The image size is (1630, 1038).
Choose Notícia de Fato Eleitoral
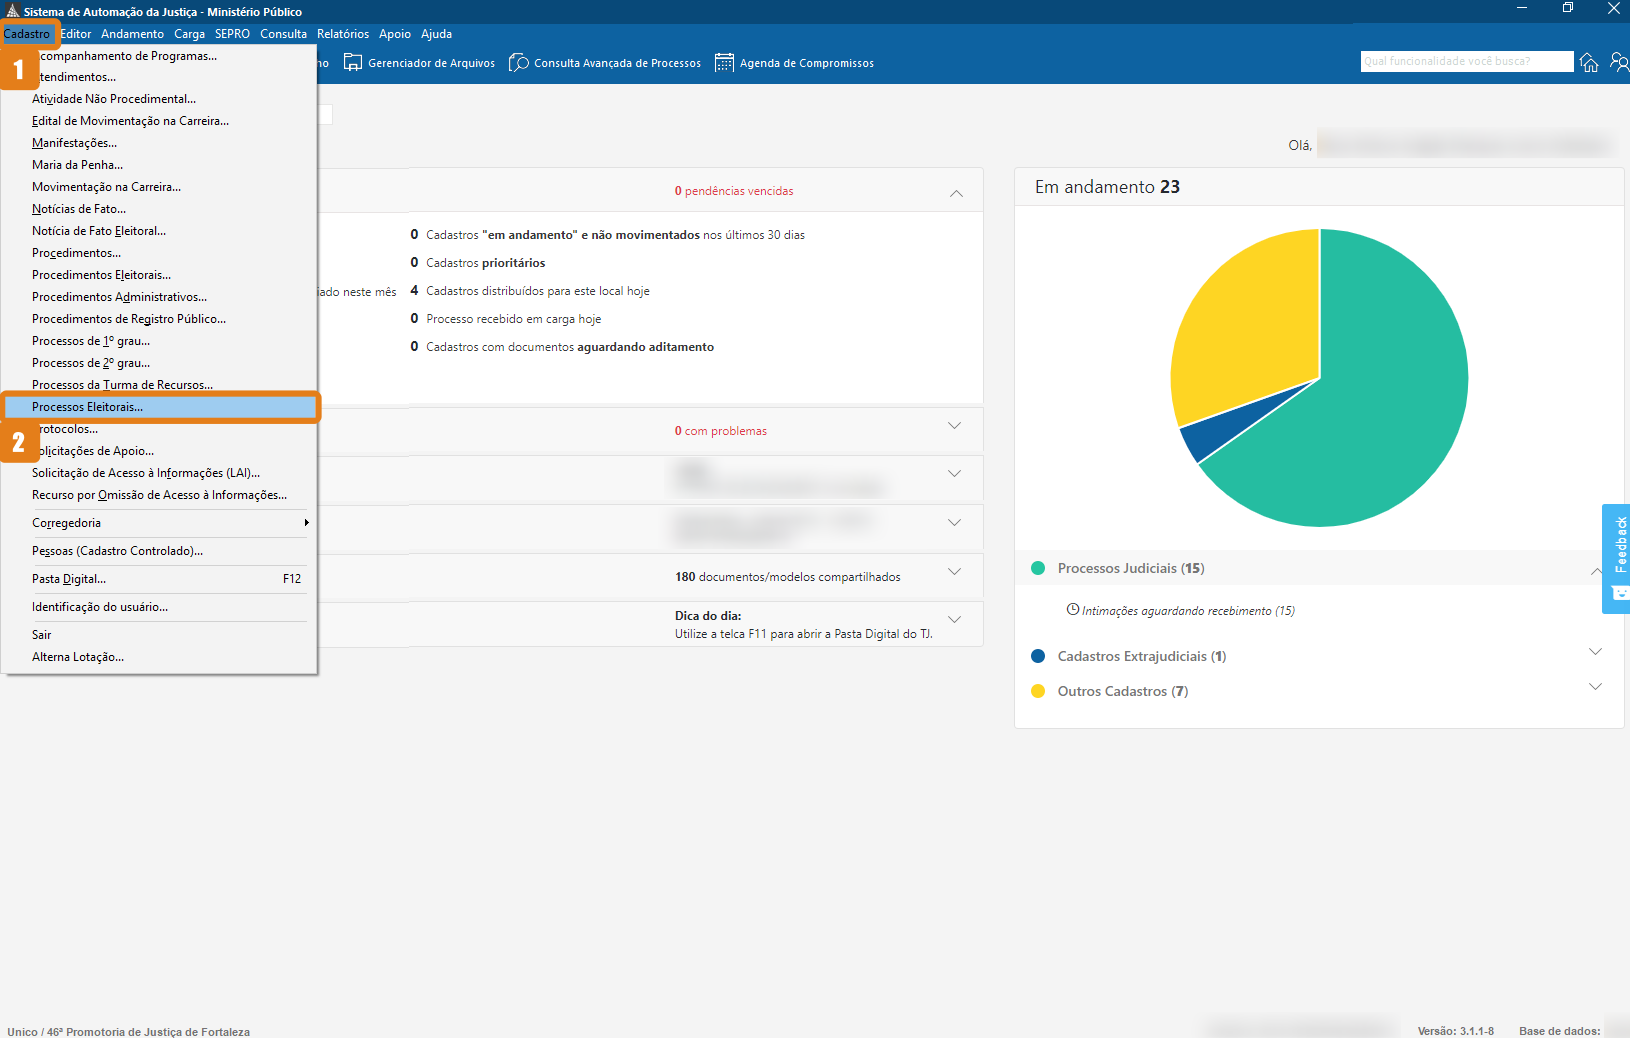160,231
